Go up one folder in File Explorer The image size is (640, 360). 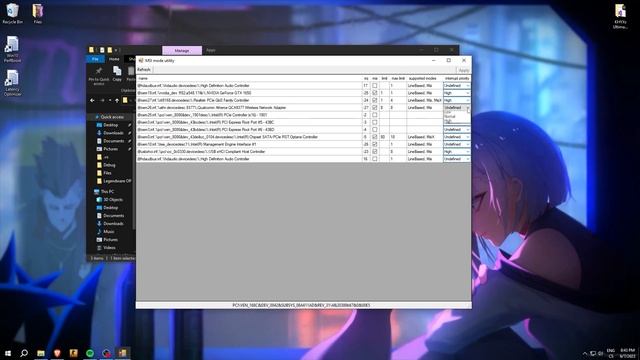pyautogui.click(x=117, y=100)
